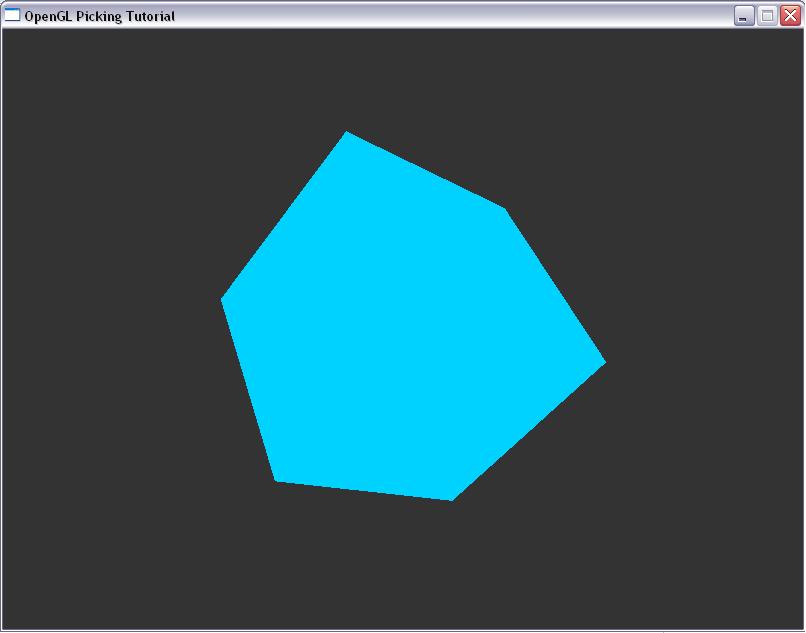Click the midpoint of the cube's bottom edge
Viewport: 806px width, 633px height.
364,489
